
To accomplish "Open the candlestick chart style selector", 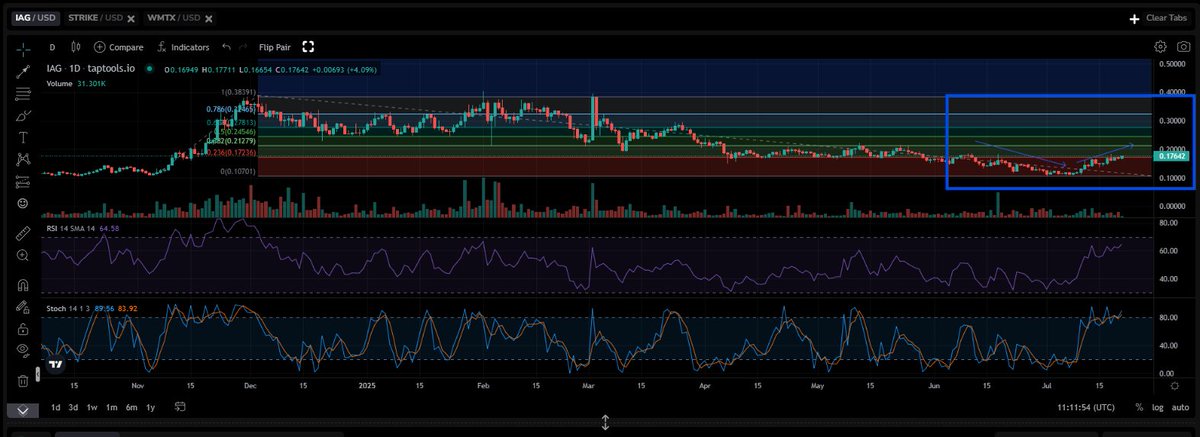I will (78, 47).
